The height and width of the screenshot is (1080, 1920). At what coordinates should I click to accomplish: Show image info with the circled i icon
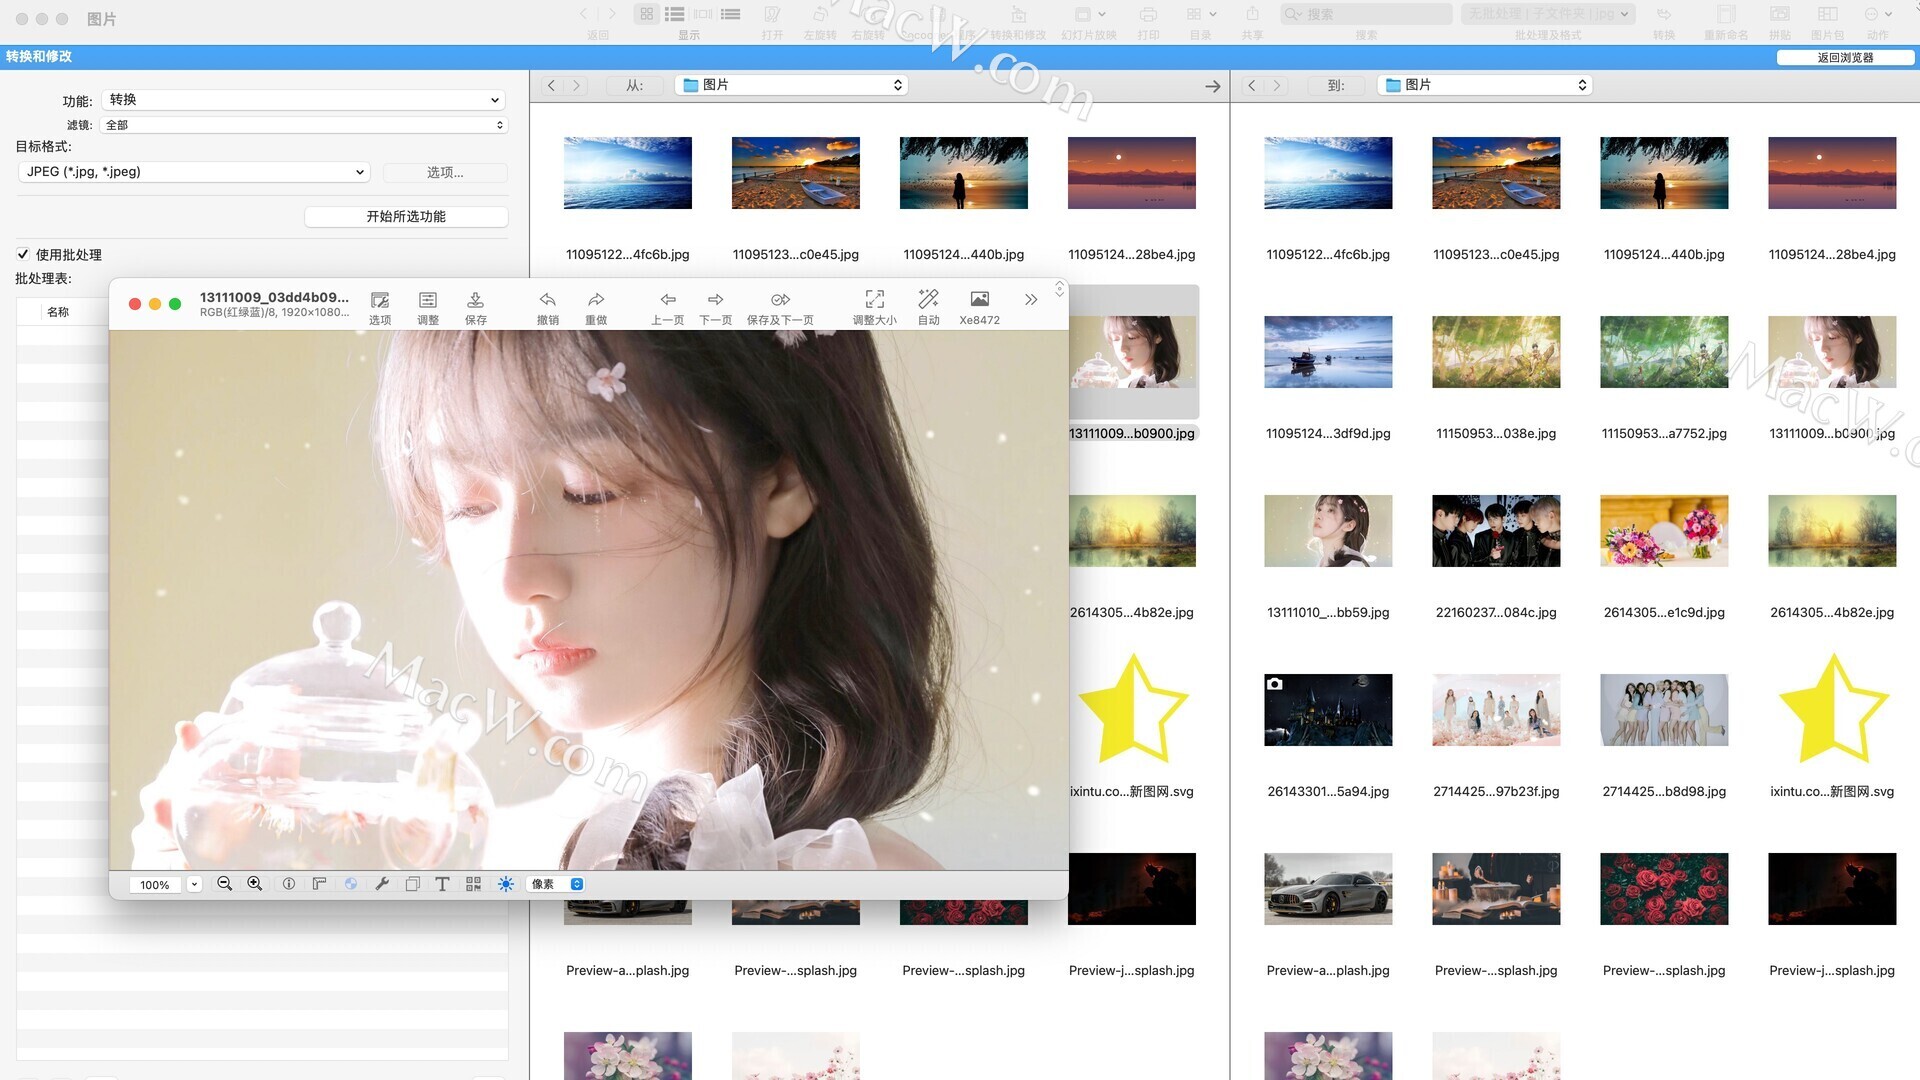coord(289,884)
